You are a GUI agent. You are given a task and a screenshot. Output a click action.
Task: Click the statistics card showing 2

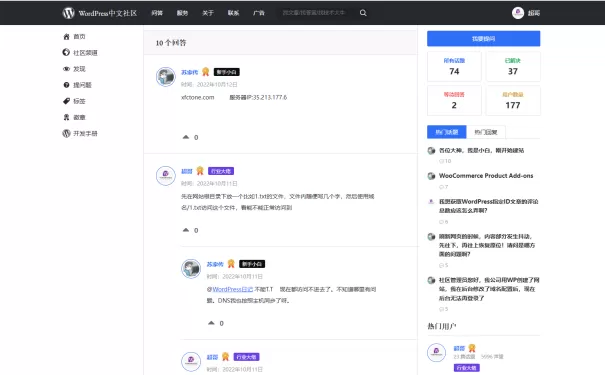pyautogui.click(x=454, y=100)
